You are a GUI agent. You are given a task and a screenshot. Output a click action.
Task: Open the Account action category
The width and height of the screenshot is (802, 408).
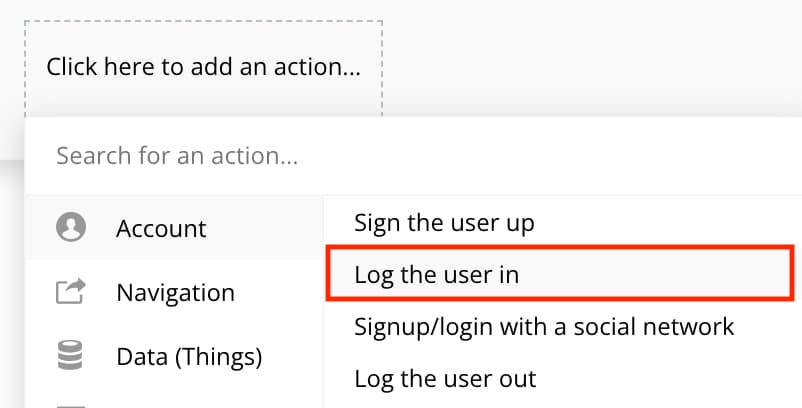(x=175, y=228)
